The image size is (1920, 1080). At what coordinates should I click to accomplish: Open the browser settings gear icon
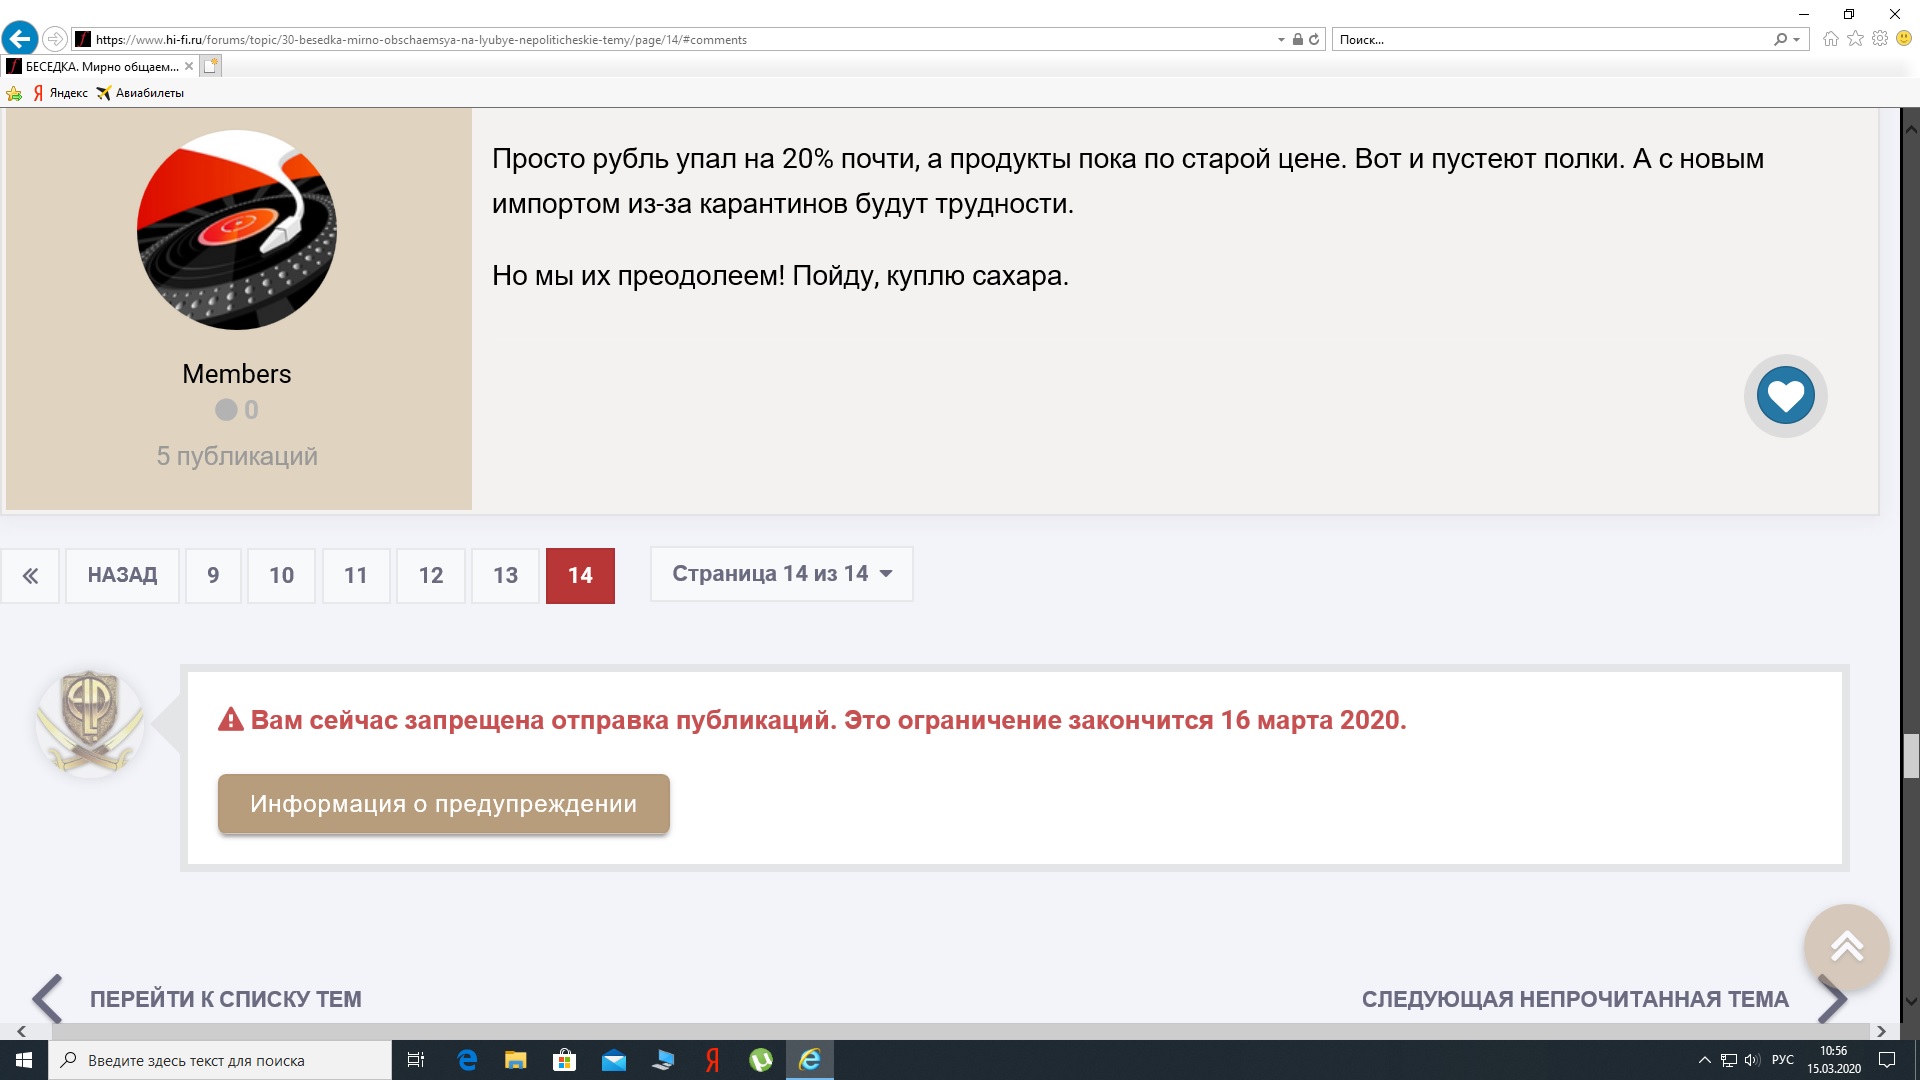coord(1880,39)
